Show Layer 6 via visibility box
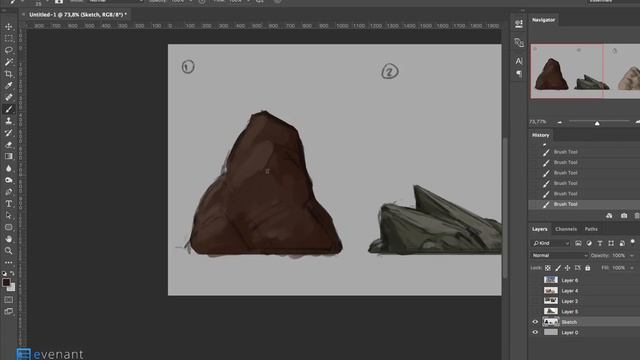The width and height of the screenshot is (640, 360). (535, 280)
